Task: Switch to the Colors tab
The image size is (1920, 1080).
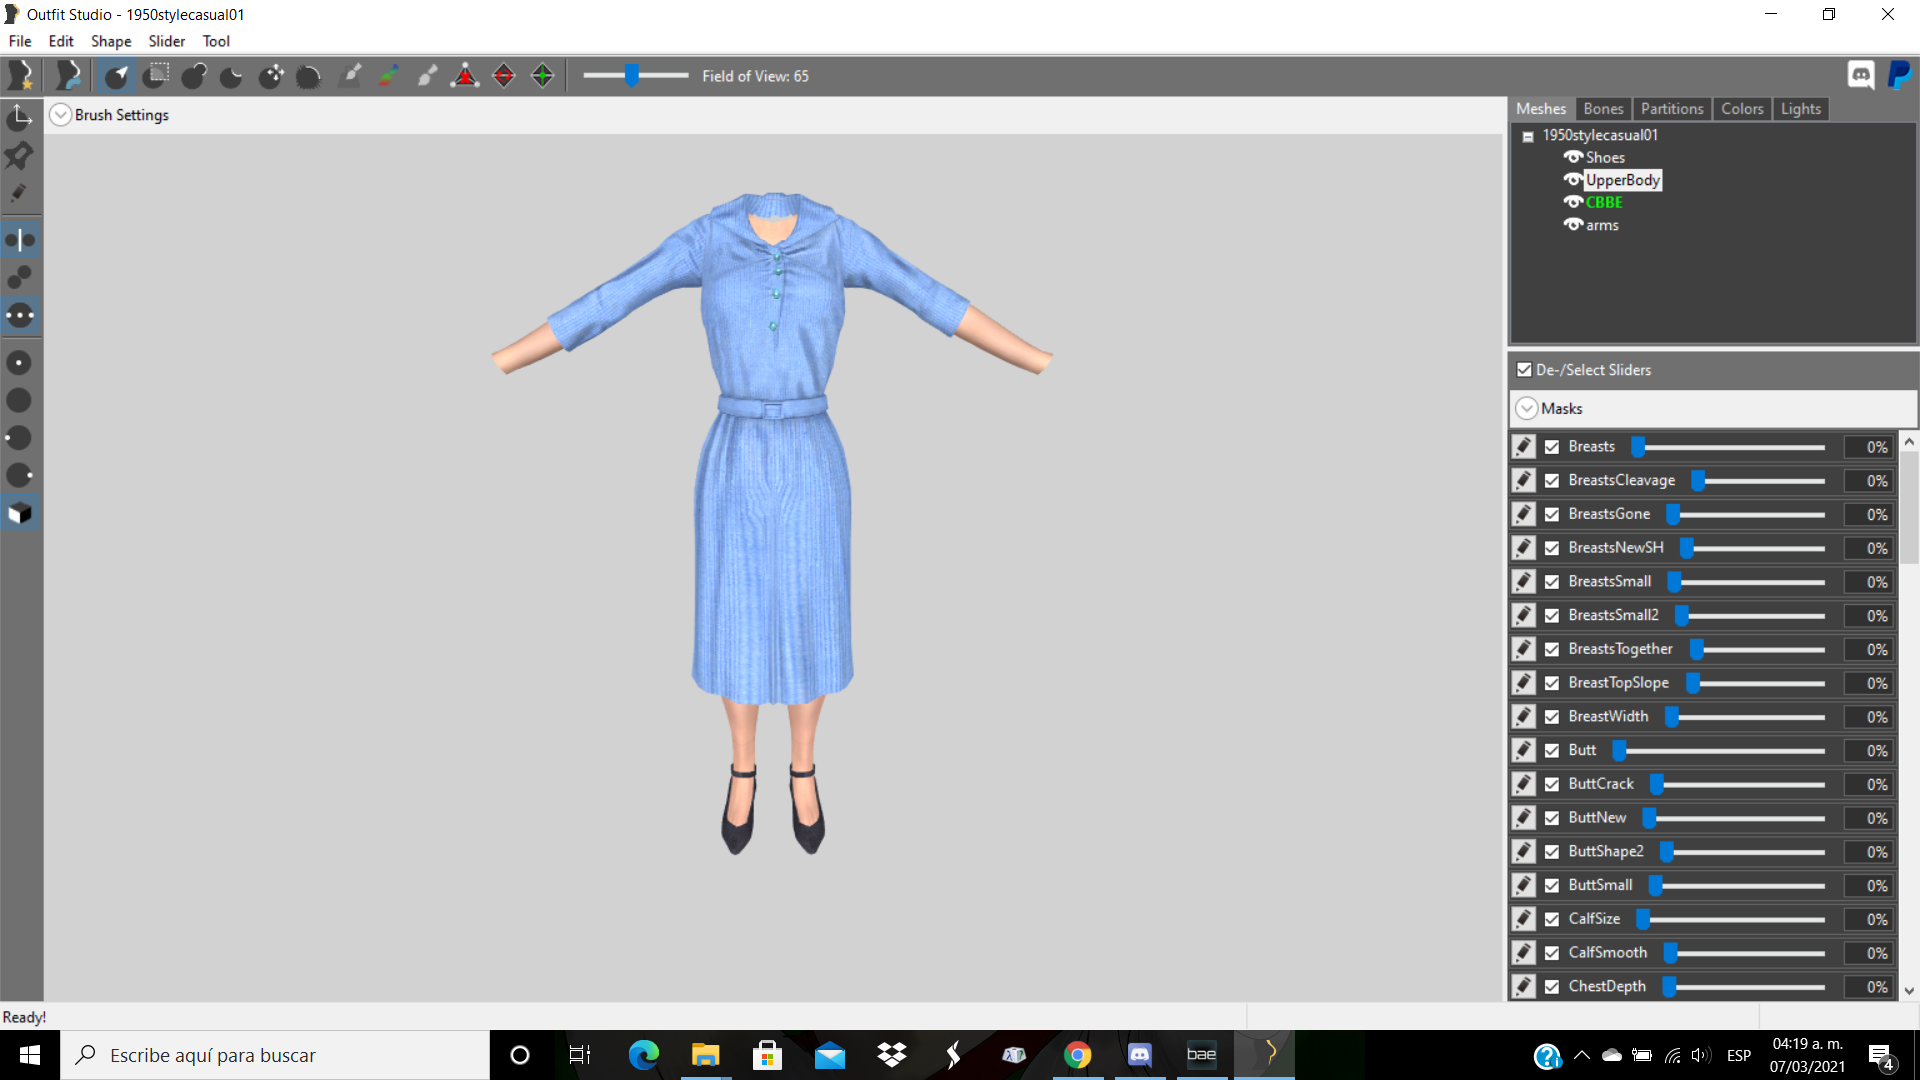Action: coord(1742,109)
